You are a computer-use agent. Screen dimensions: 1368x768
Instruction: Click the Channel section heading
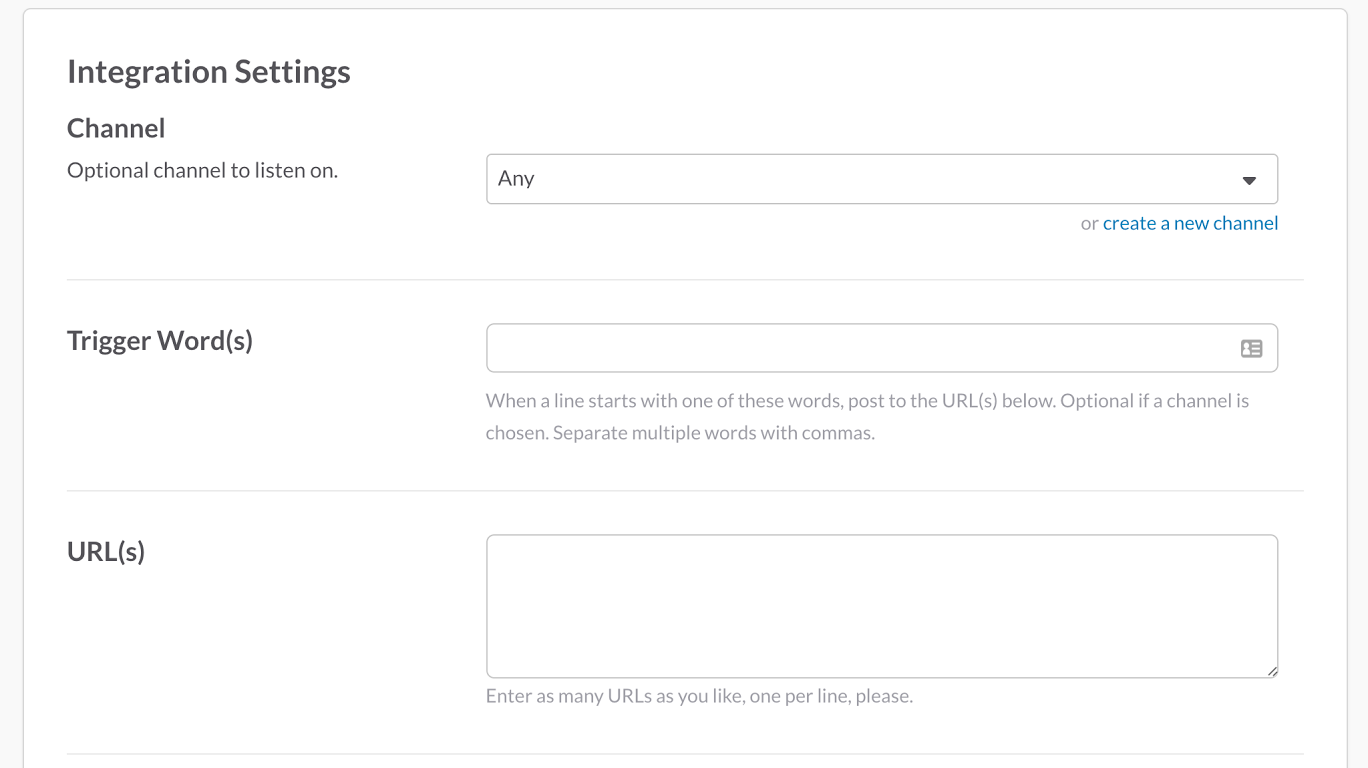pos(116,128)
